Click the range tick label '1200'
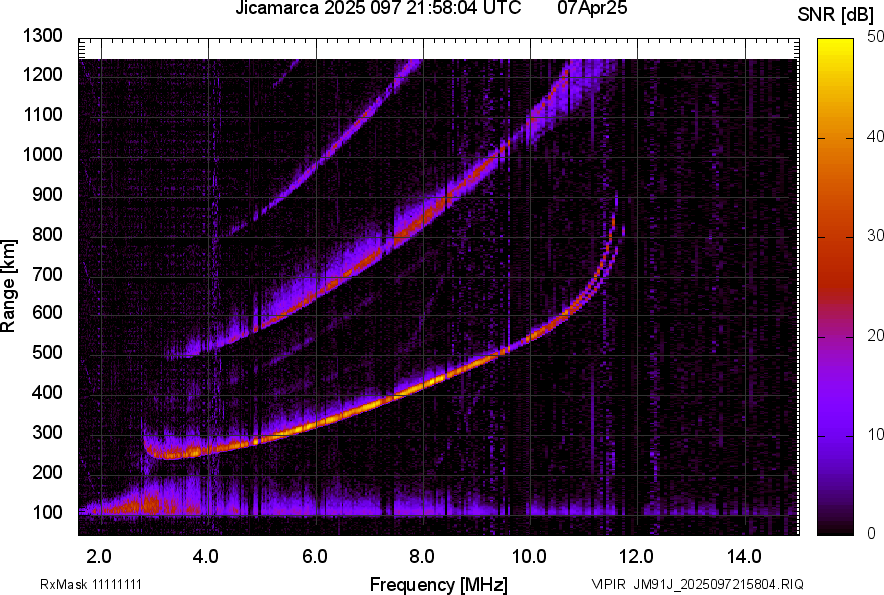The image size is (884, 595). tap(42, 74)
